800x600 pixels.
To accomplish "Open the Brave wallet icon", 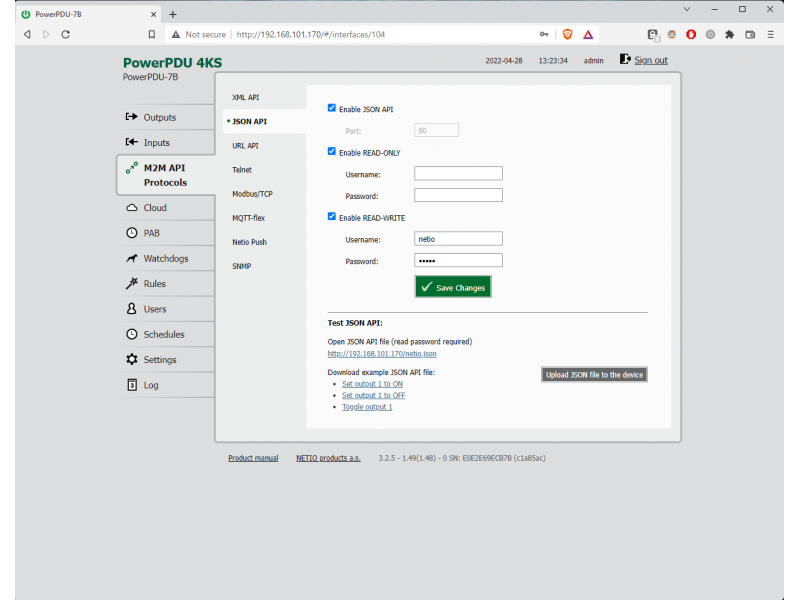I will point(750,34).
